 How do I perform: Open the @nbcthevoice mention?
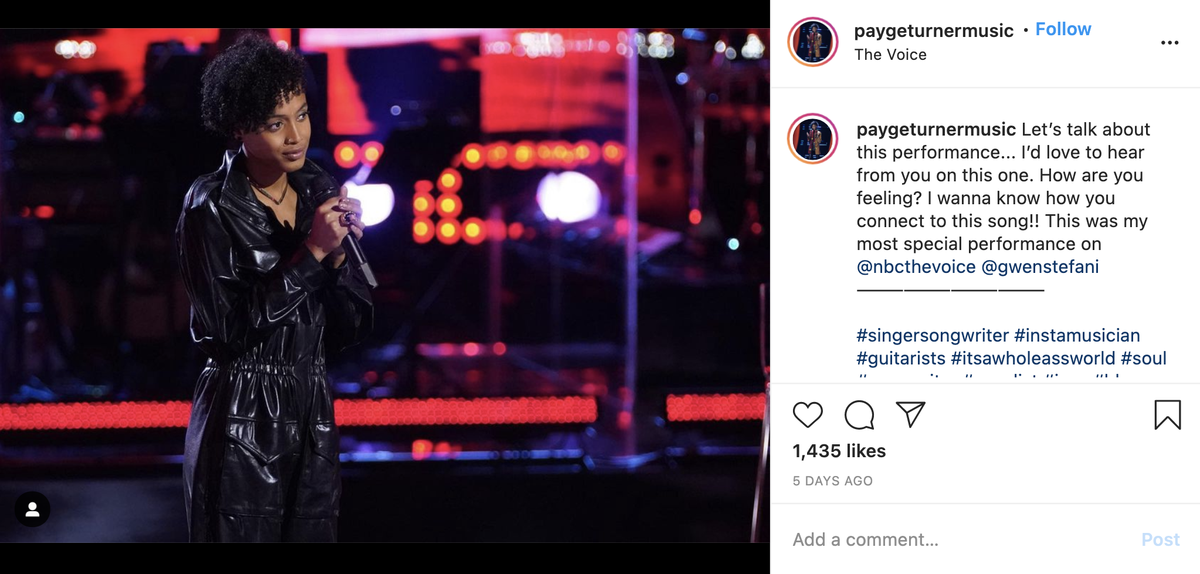point(915,267)
